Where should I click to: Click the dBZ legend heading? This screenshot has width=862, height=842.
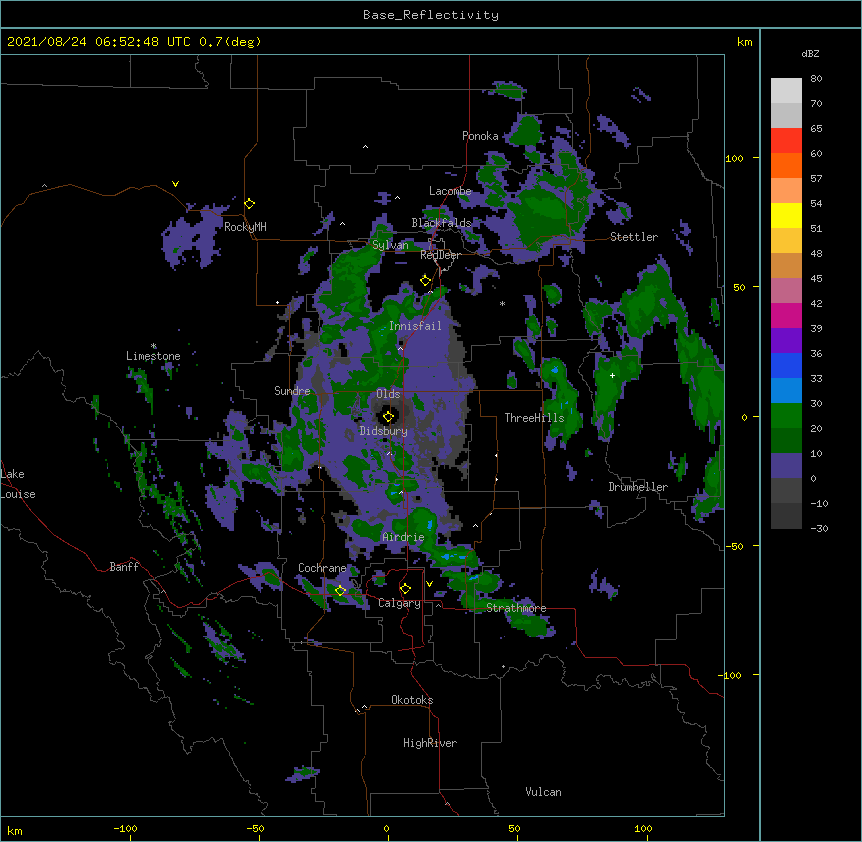coord(810,54)
